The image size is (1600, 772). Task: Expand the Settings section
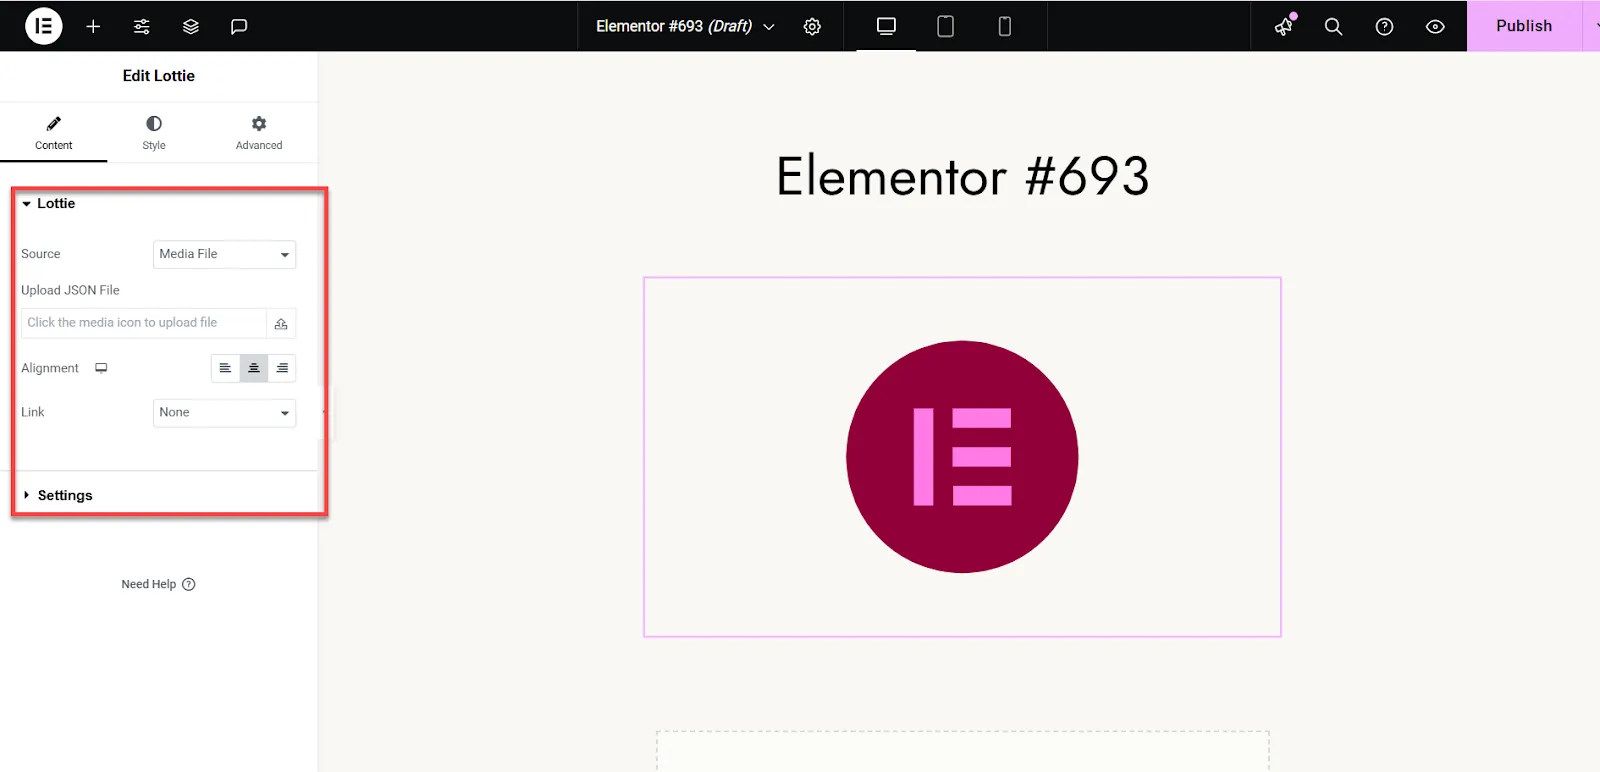58,495
